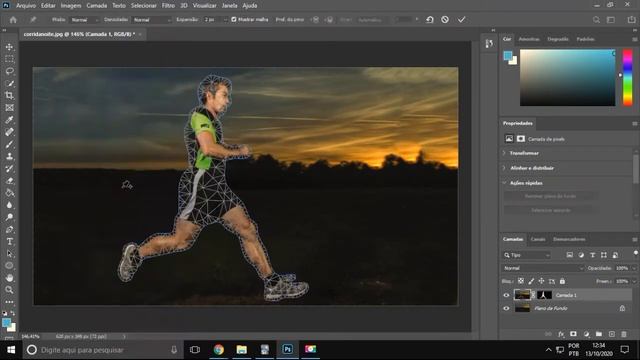Commit puppet warp with checkmark
Viewport: 640px width, 360px height.
pyautogui.click(x=461, y=20)
